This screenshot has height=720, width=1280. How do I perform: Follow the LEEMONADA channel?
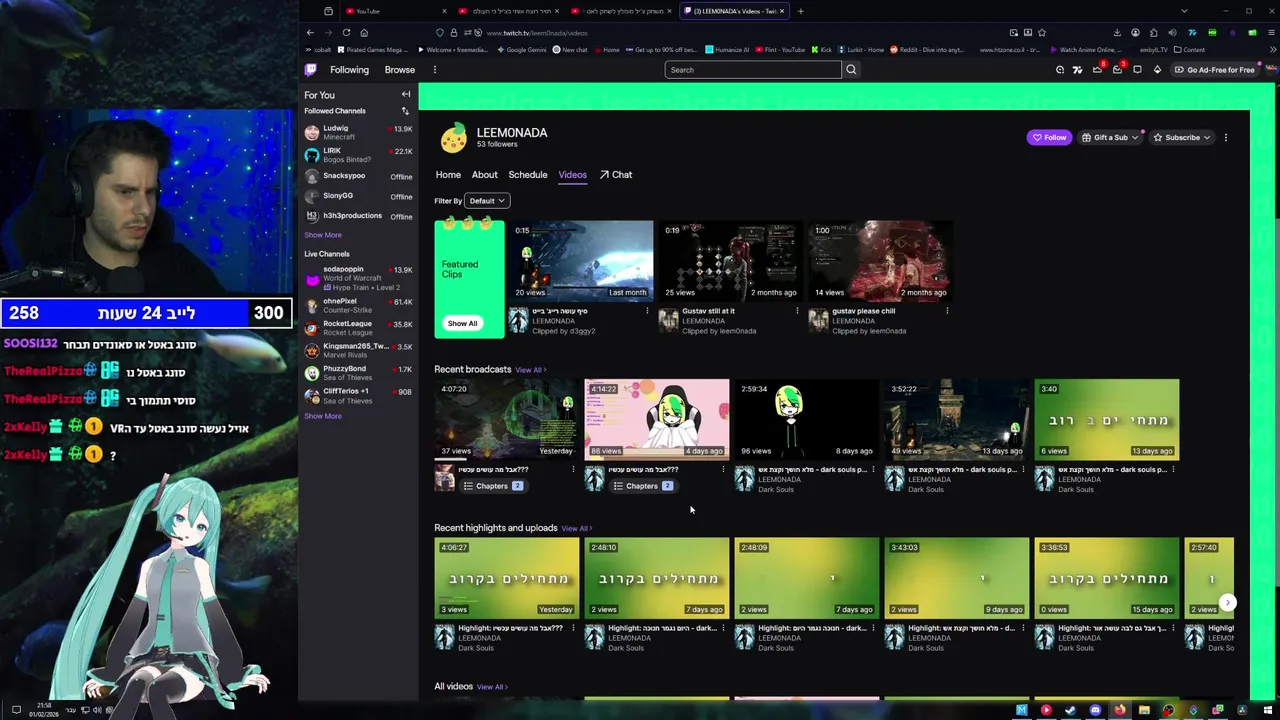tap(1049, 137)
